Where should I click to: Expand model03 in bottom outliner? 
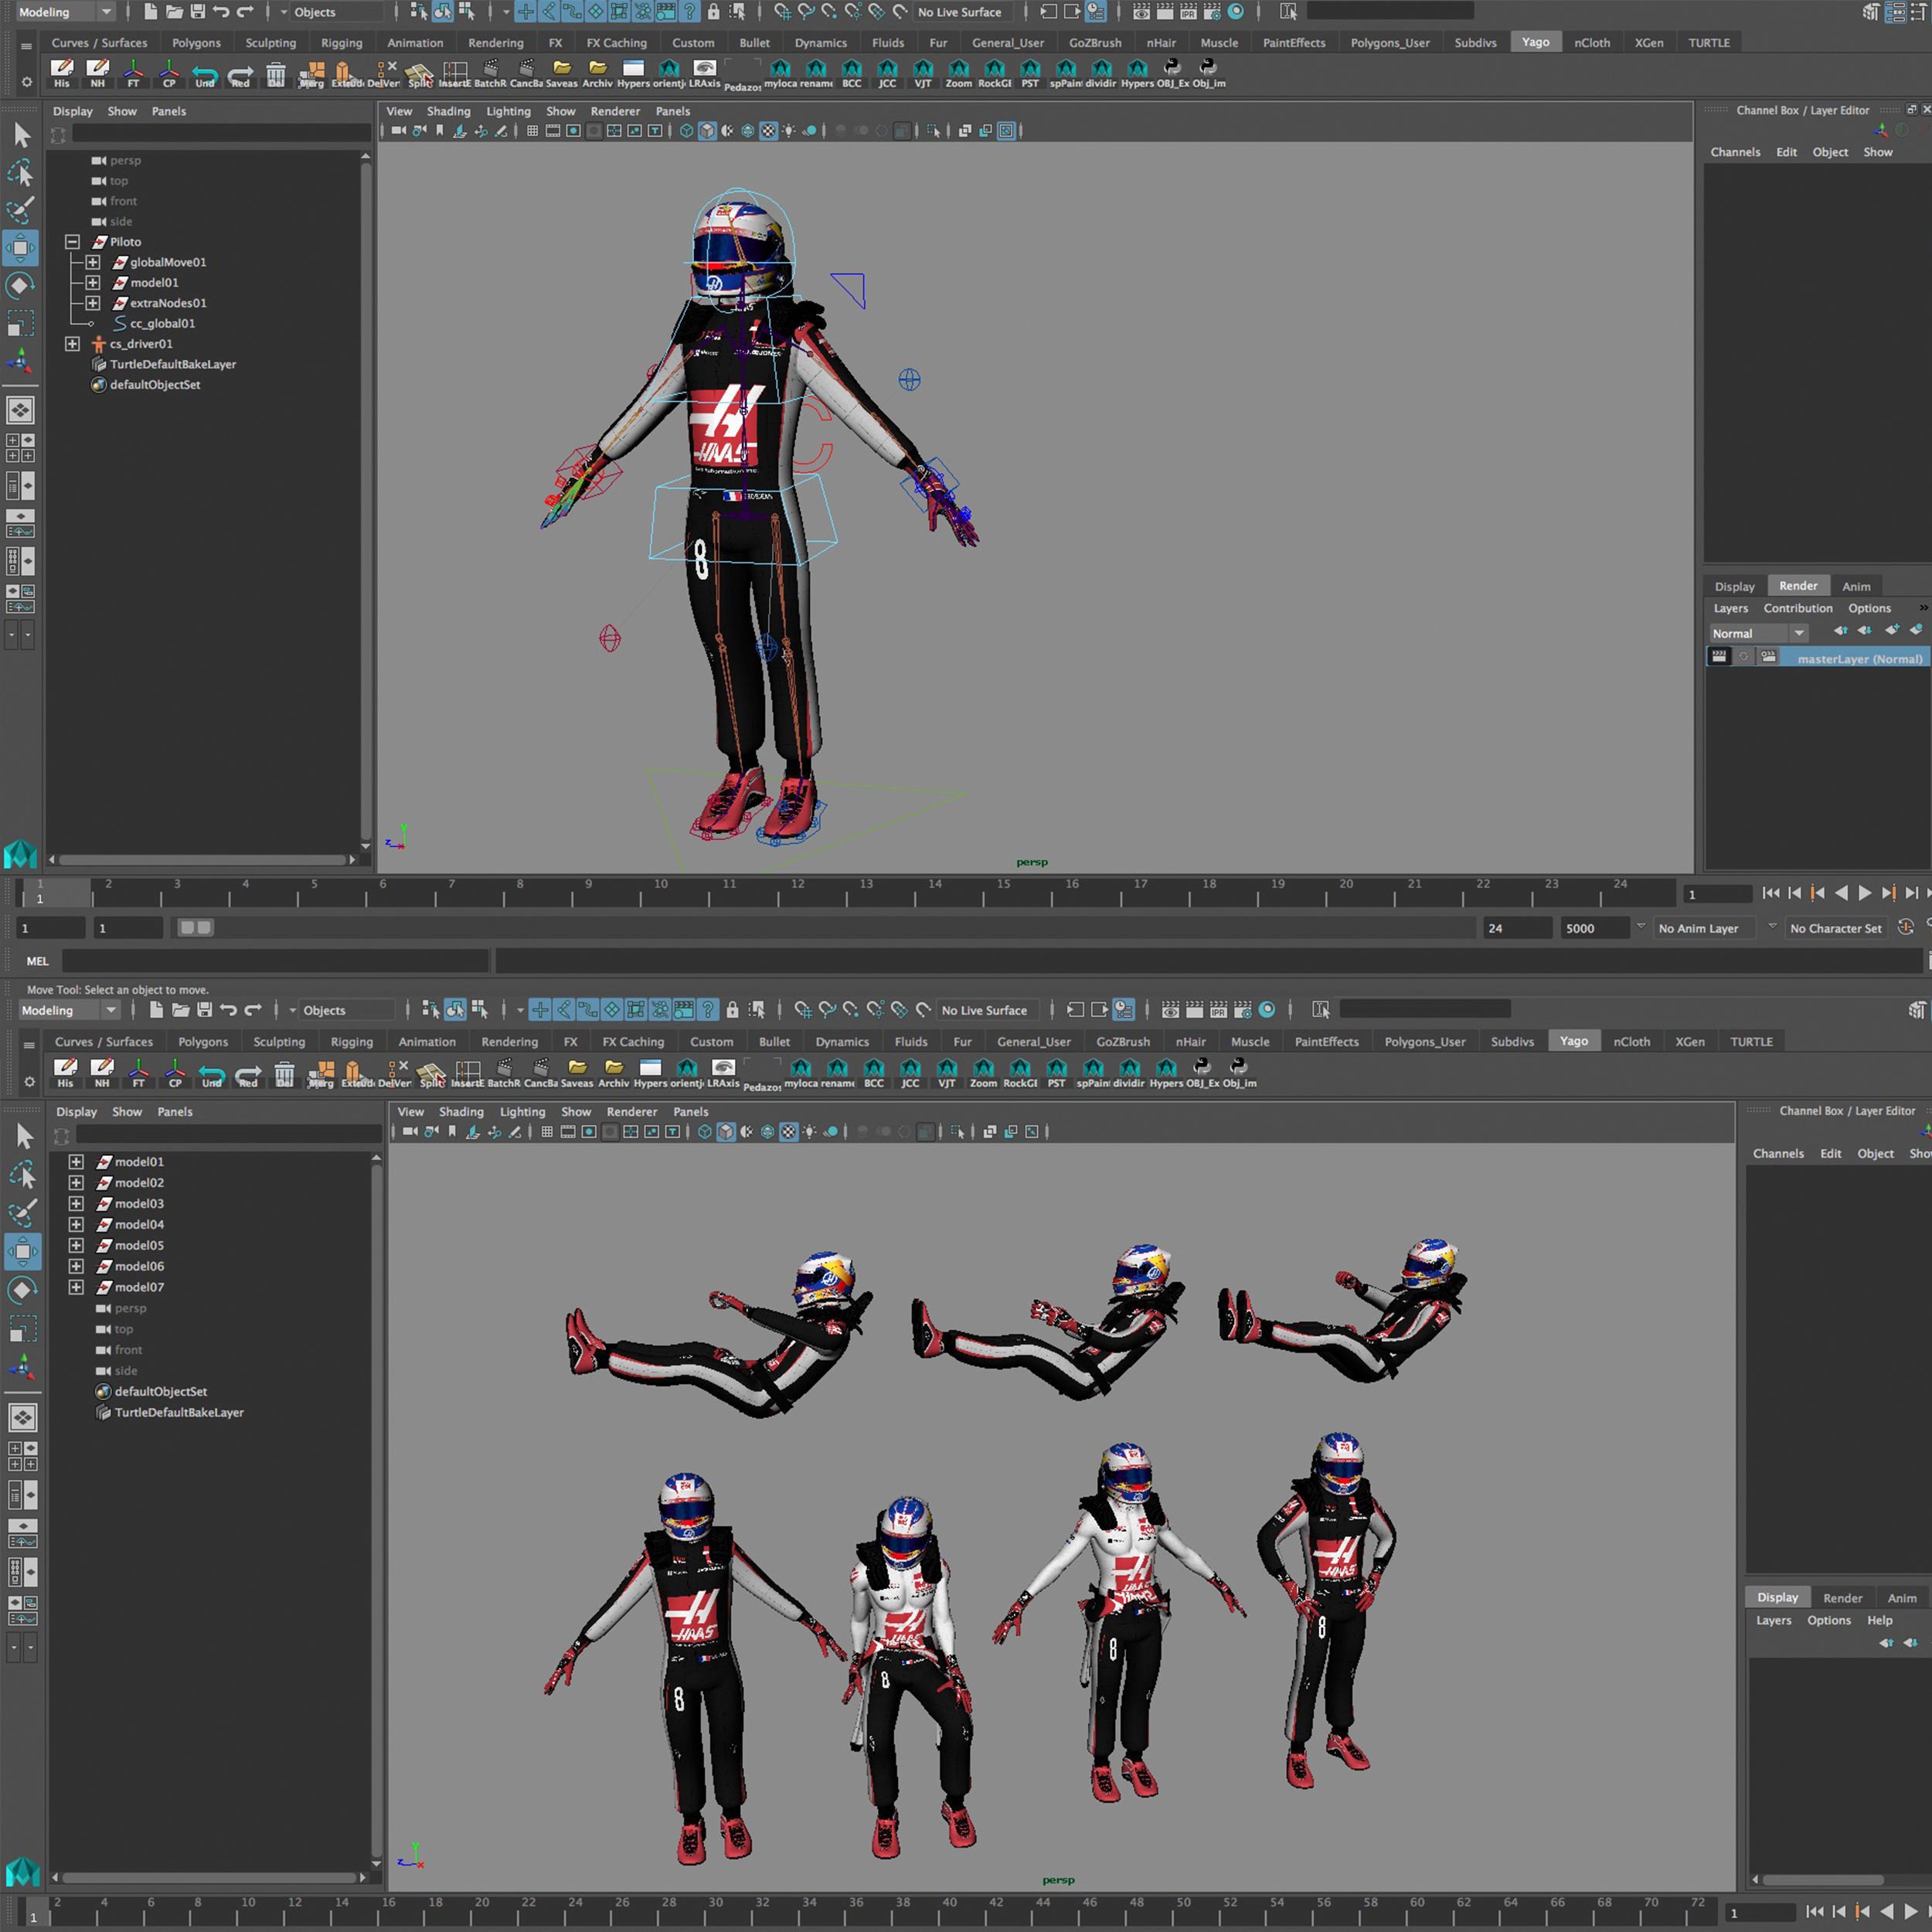(x=76, y=1203)
